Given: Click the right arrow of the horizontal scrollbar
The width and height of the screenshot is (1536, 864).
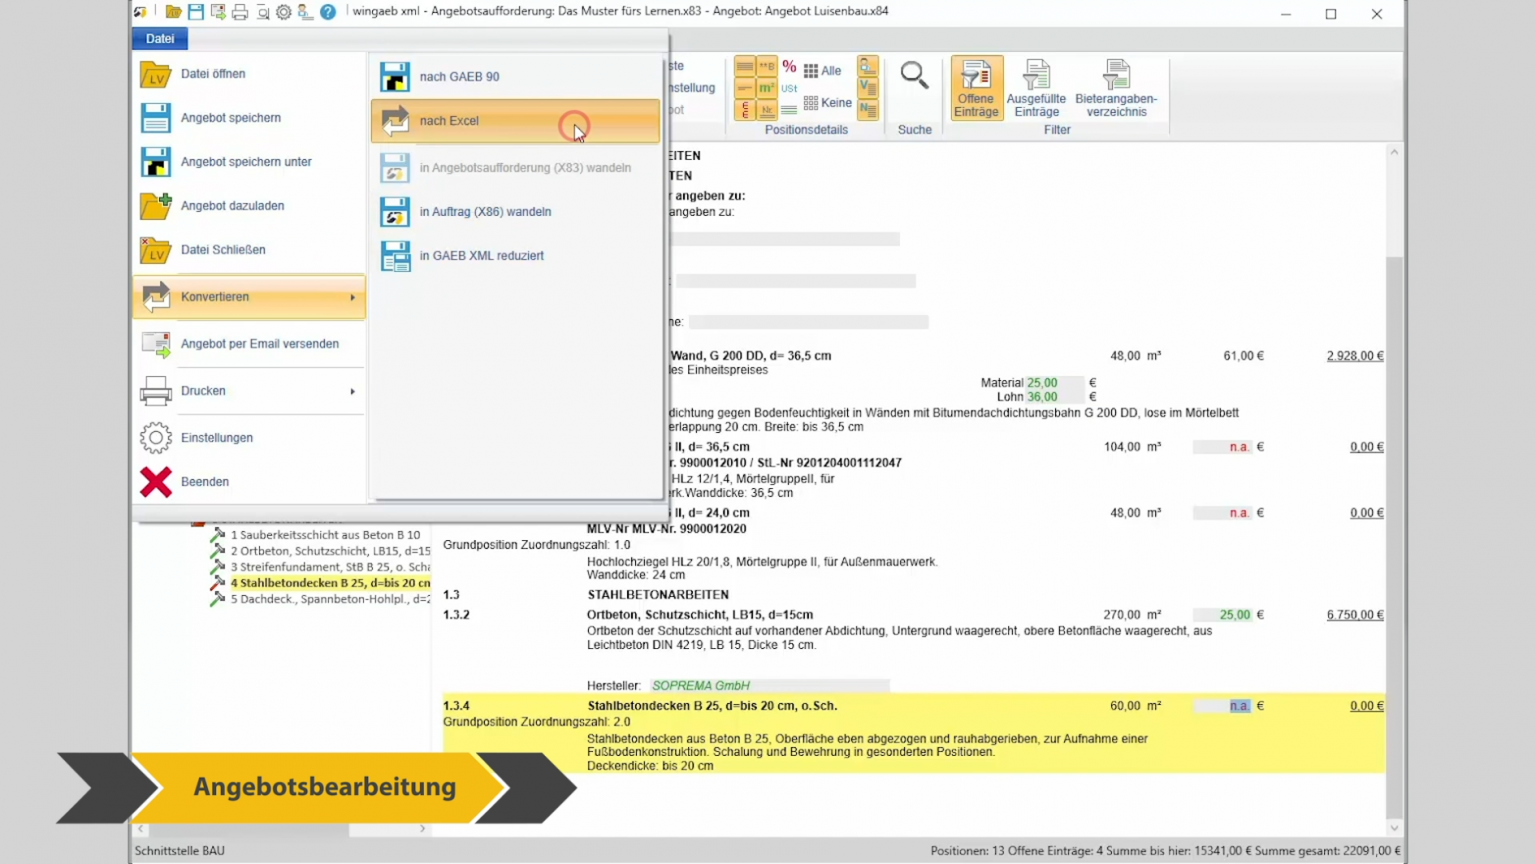Looking at the screenshot, I should pos(422,828).
